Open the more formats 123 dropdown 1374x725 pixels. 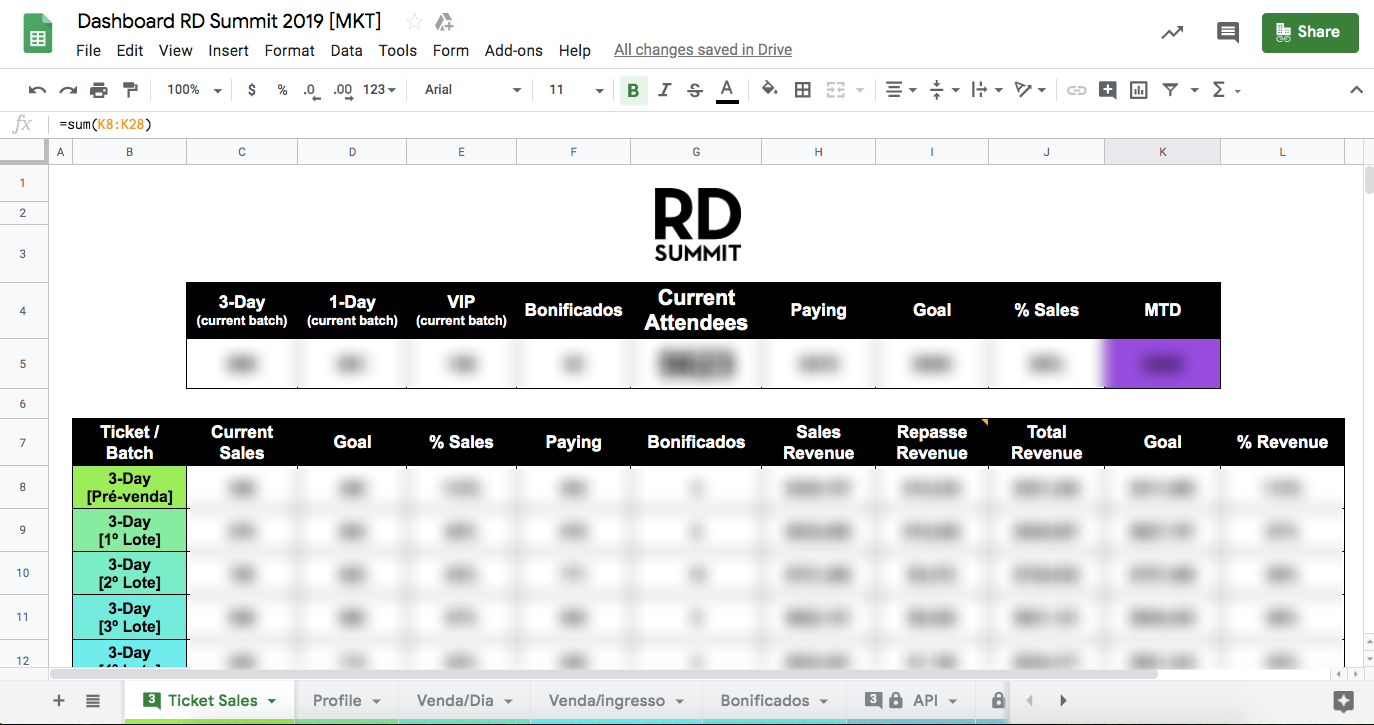click(379, 90)
